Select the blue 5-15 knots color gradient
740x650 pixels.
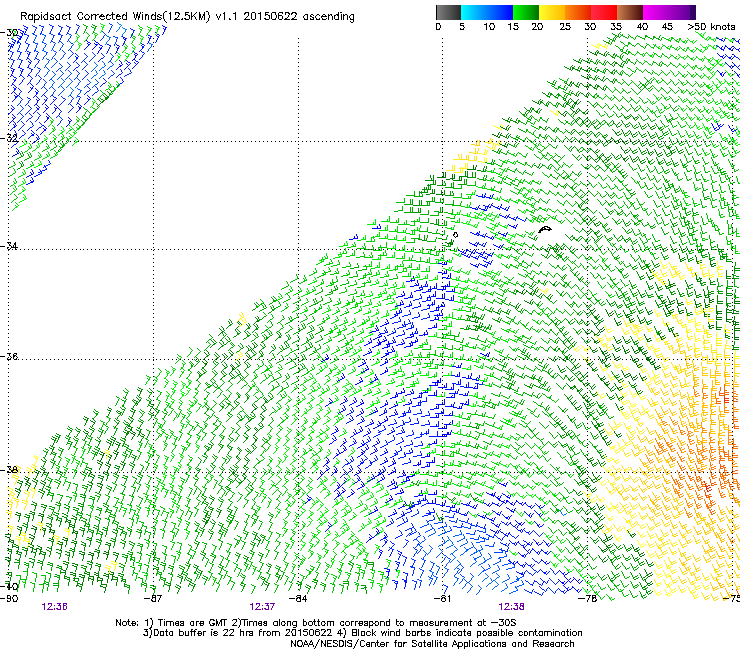(x=487, y=12)
